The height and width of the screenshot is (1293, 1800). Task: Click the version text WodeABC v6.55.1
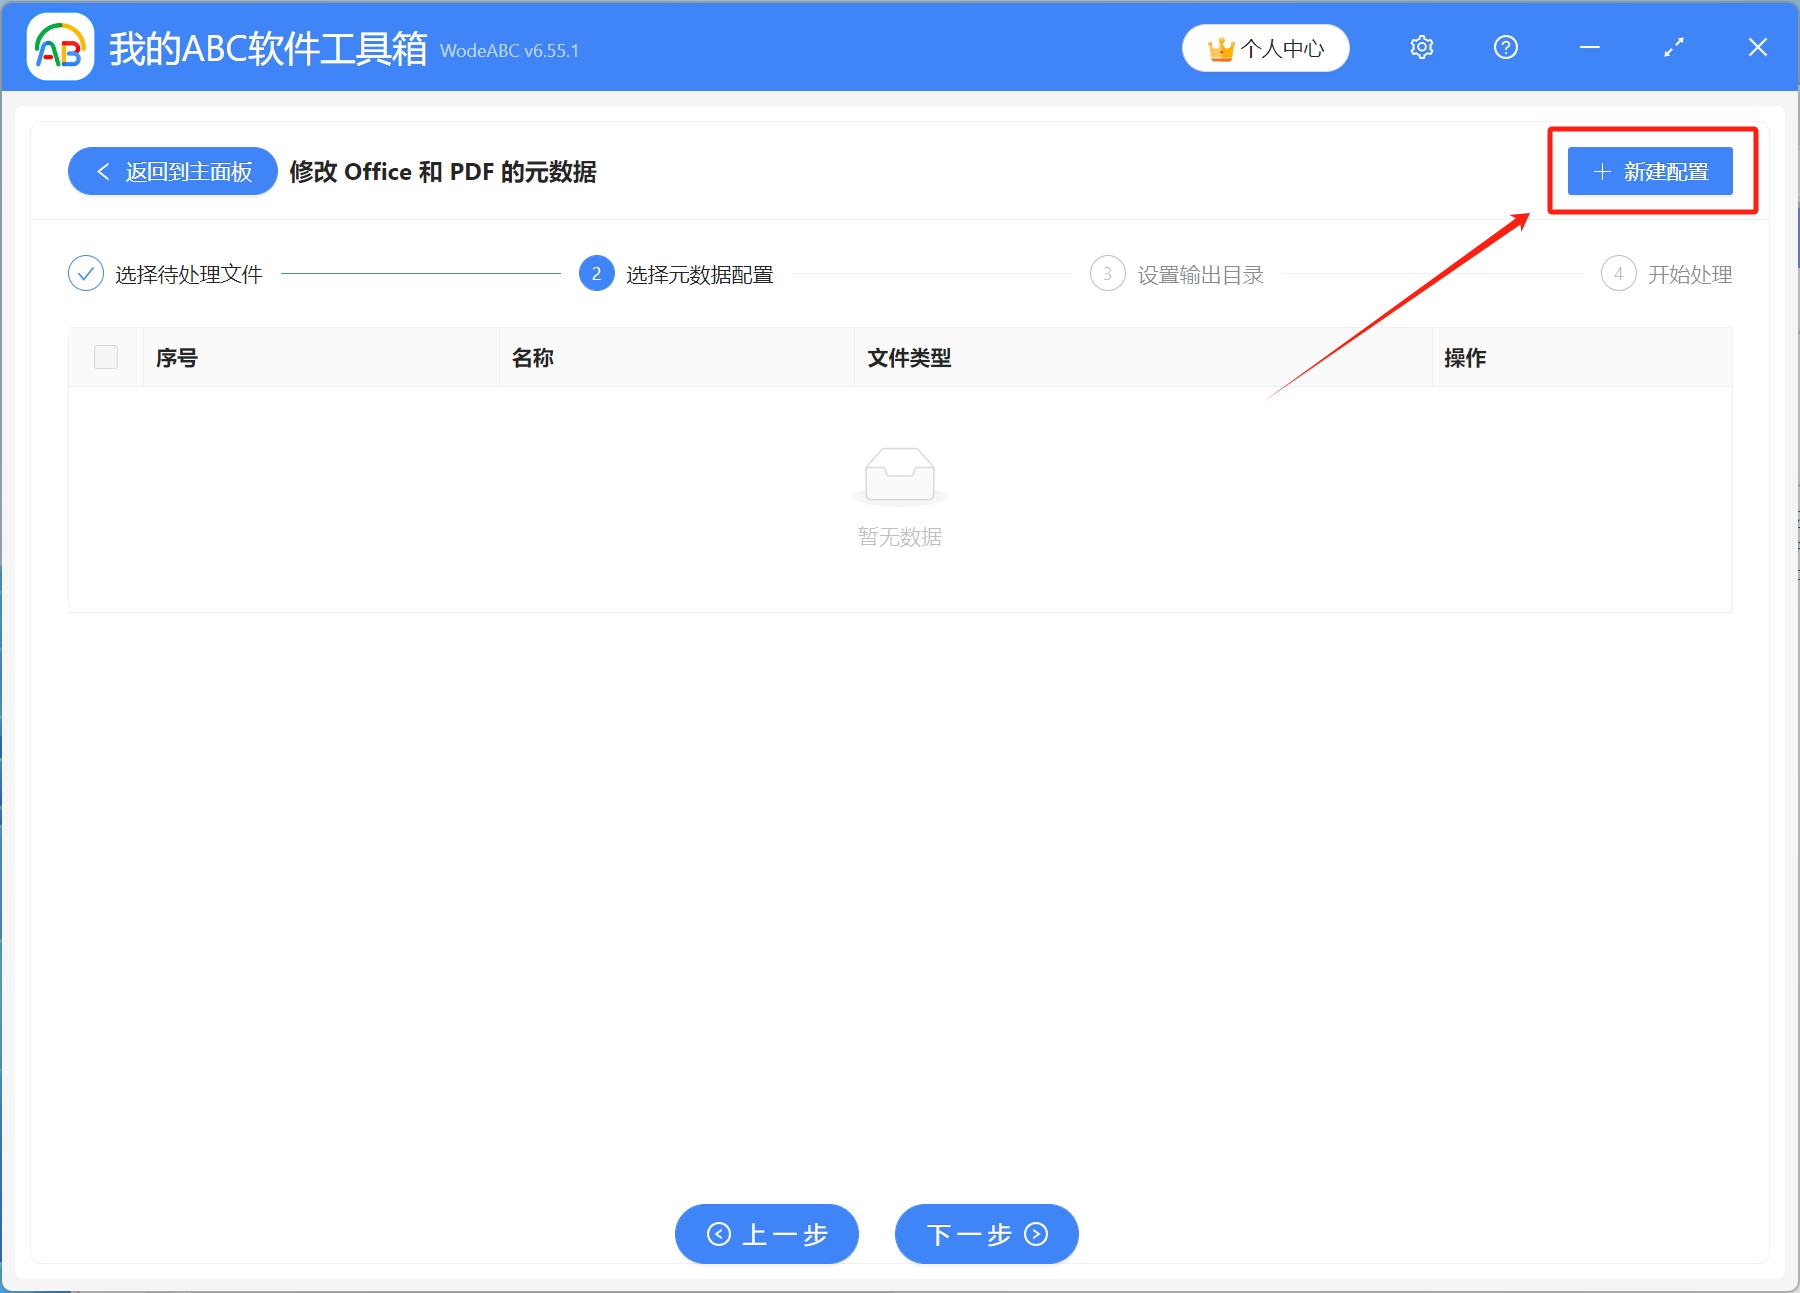509,51
